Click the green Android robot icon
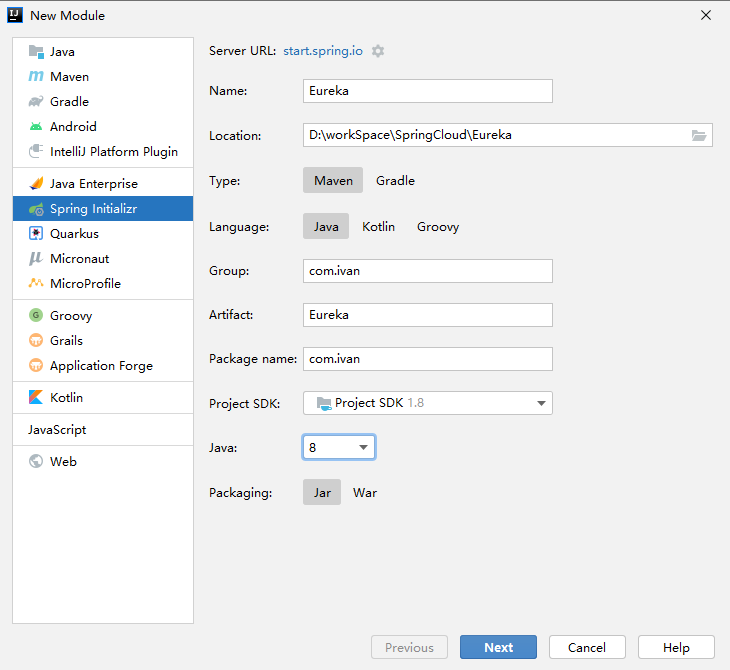 coord(36,126)
